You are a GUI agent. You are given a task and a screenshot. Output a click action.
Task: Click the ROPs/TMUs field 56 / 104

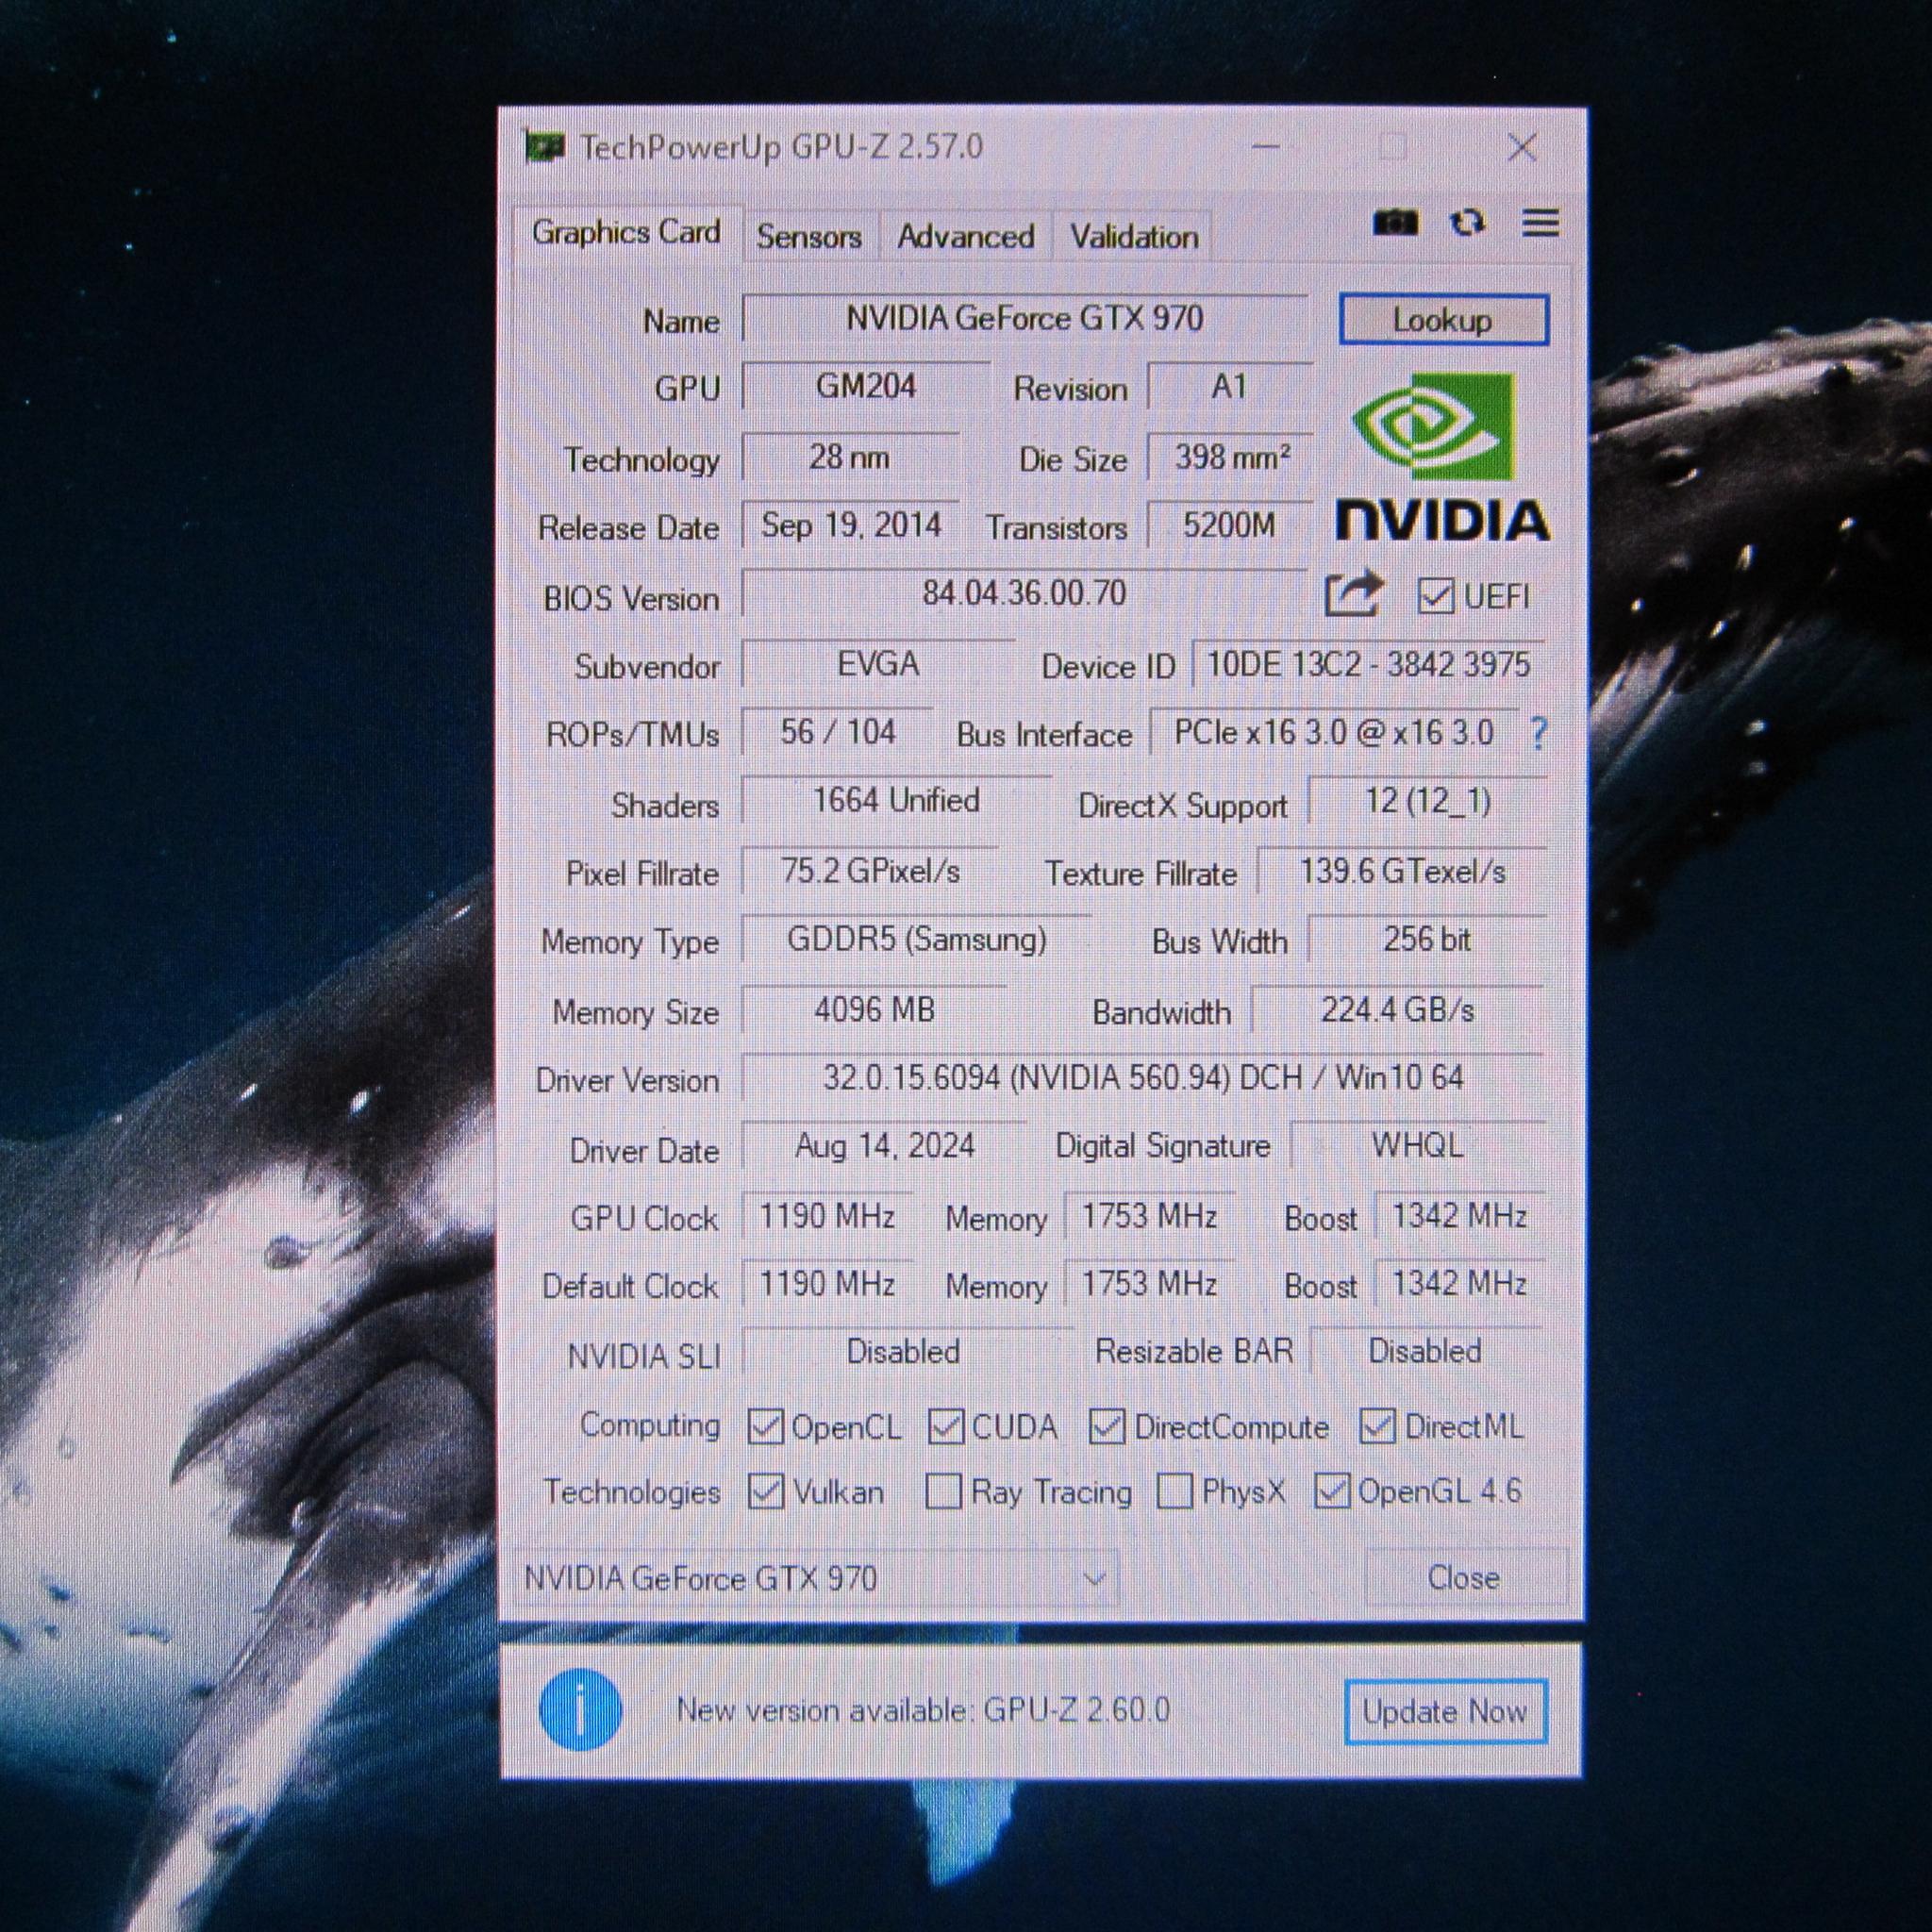tap(838, 732)
